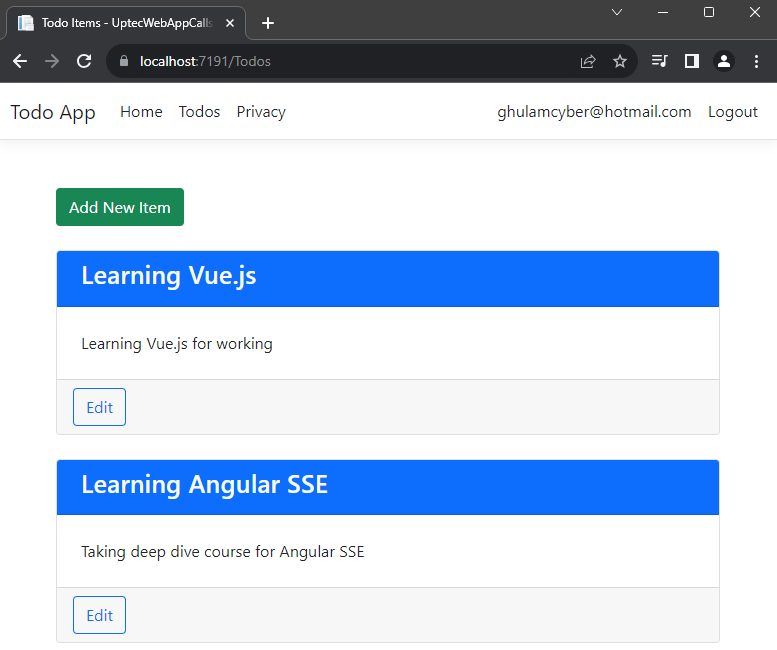
Task: Edit the Learning Vue.js todo
Action: point(99,407)
